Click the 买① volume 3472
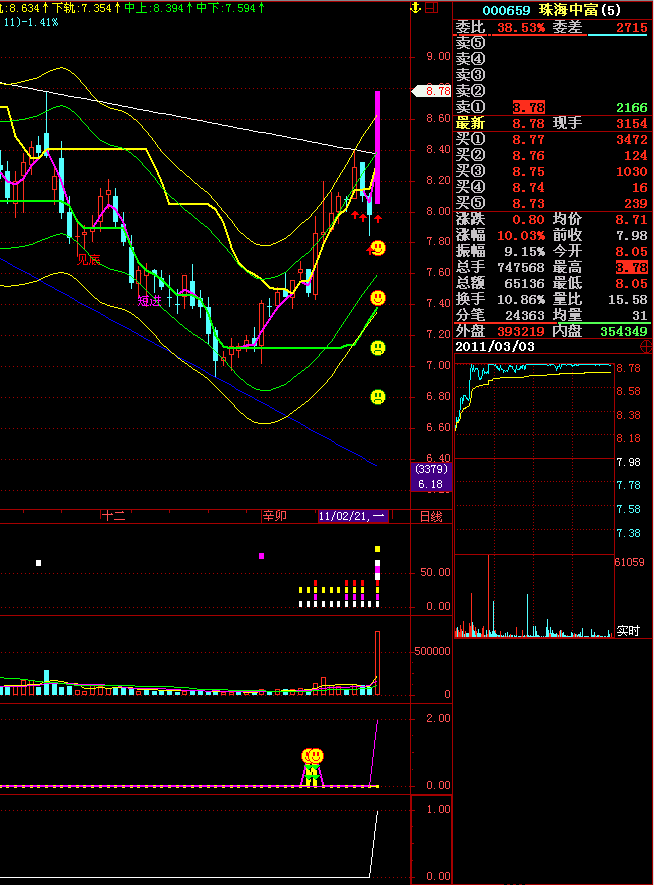Image resolution: width=655 pixels, height=885 pixels. click(x=631, y=139)
